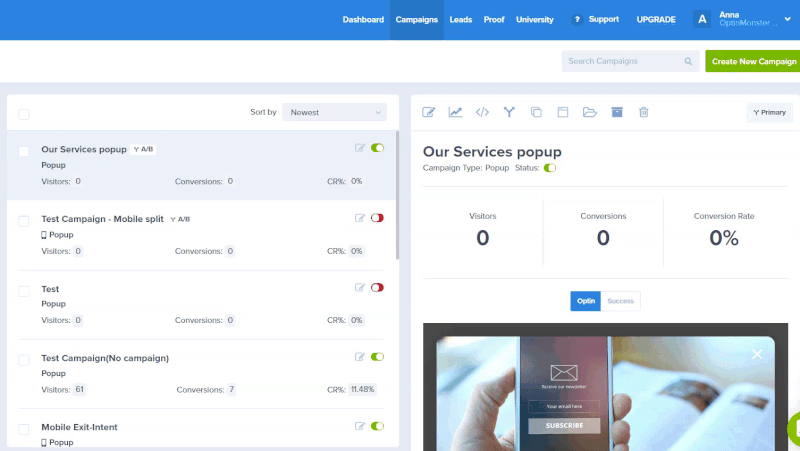Screen dimensions: 800x451
Task: Open the Campaigns menu item
Action: 417,19
